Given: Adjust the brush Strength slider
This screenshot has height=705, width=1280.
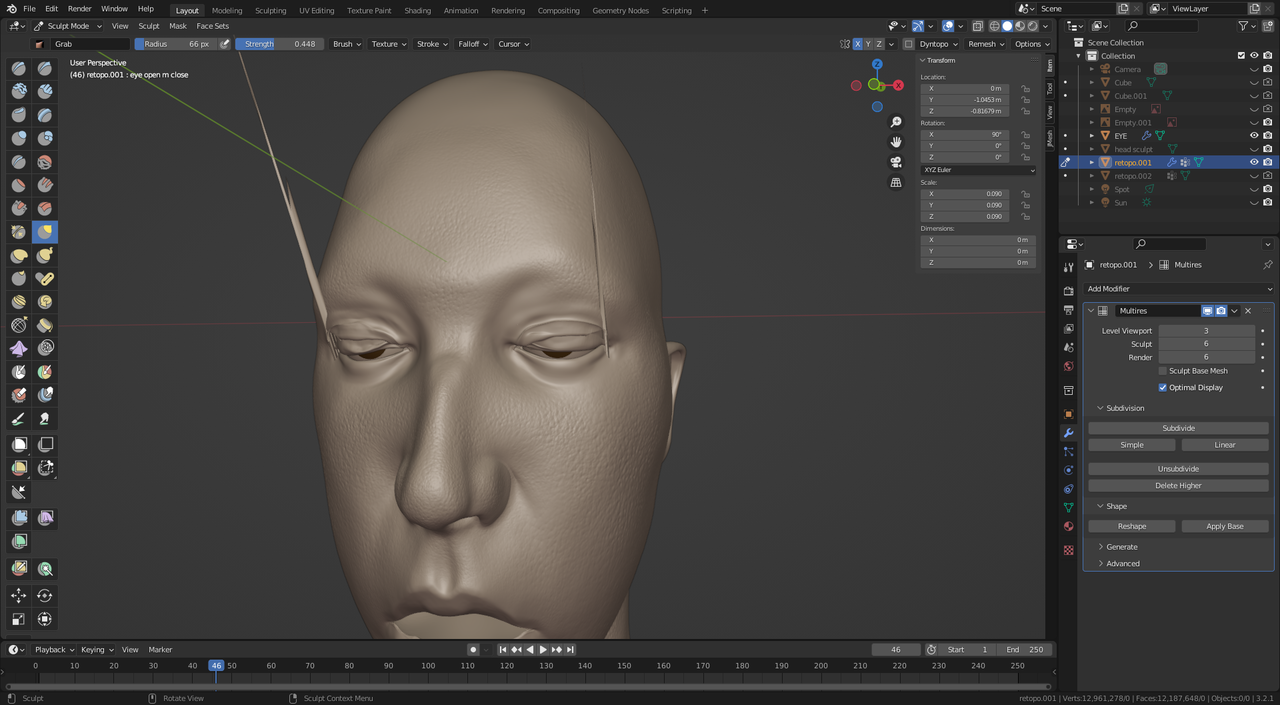Looking at the screenshot, I should click(279, 44).
